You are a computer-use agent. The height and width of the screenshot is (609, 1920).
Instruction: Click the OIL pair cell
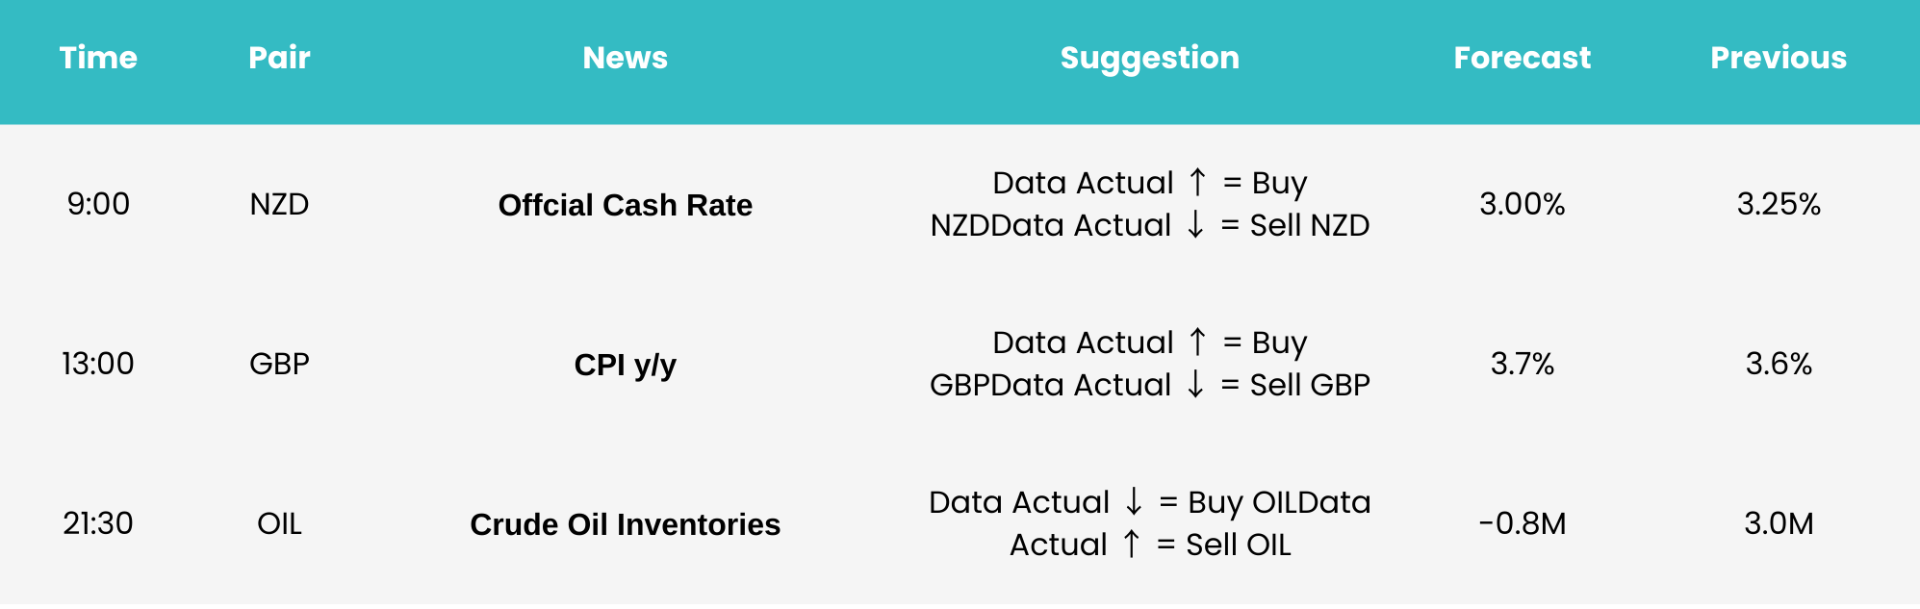tap(279, 524)
